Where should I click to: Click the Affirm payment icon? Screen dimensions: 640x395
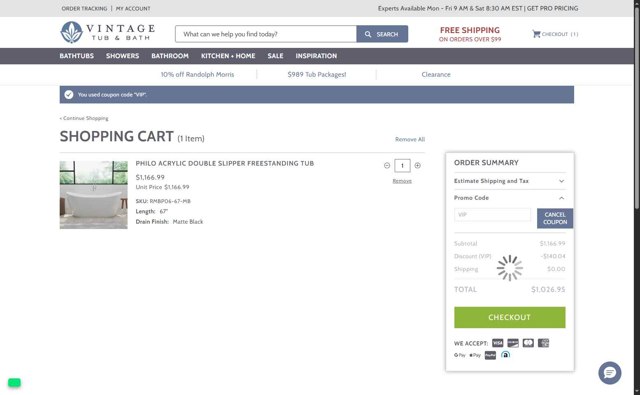coord(505,355)
